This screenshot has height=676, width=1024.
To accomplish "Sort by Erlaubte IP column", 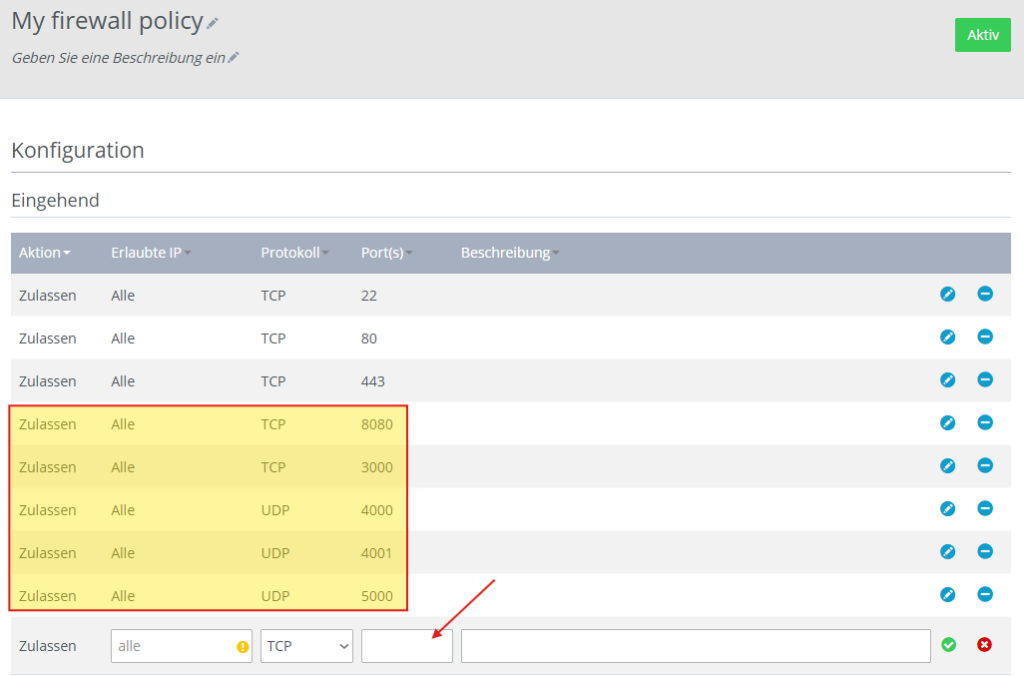I will tap(150, 253).
